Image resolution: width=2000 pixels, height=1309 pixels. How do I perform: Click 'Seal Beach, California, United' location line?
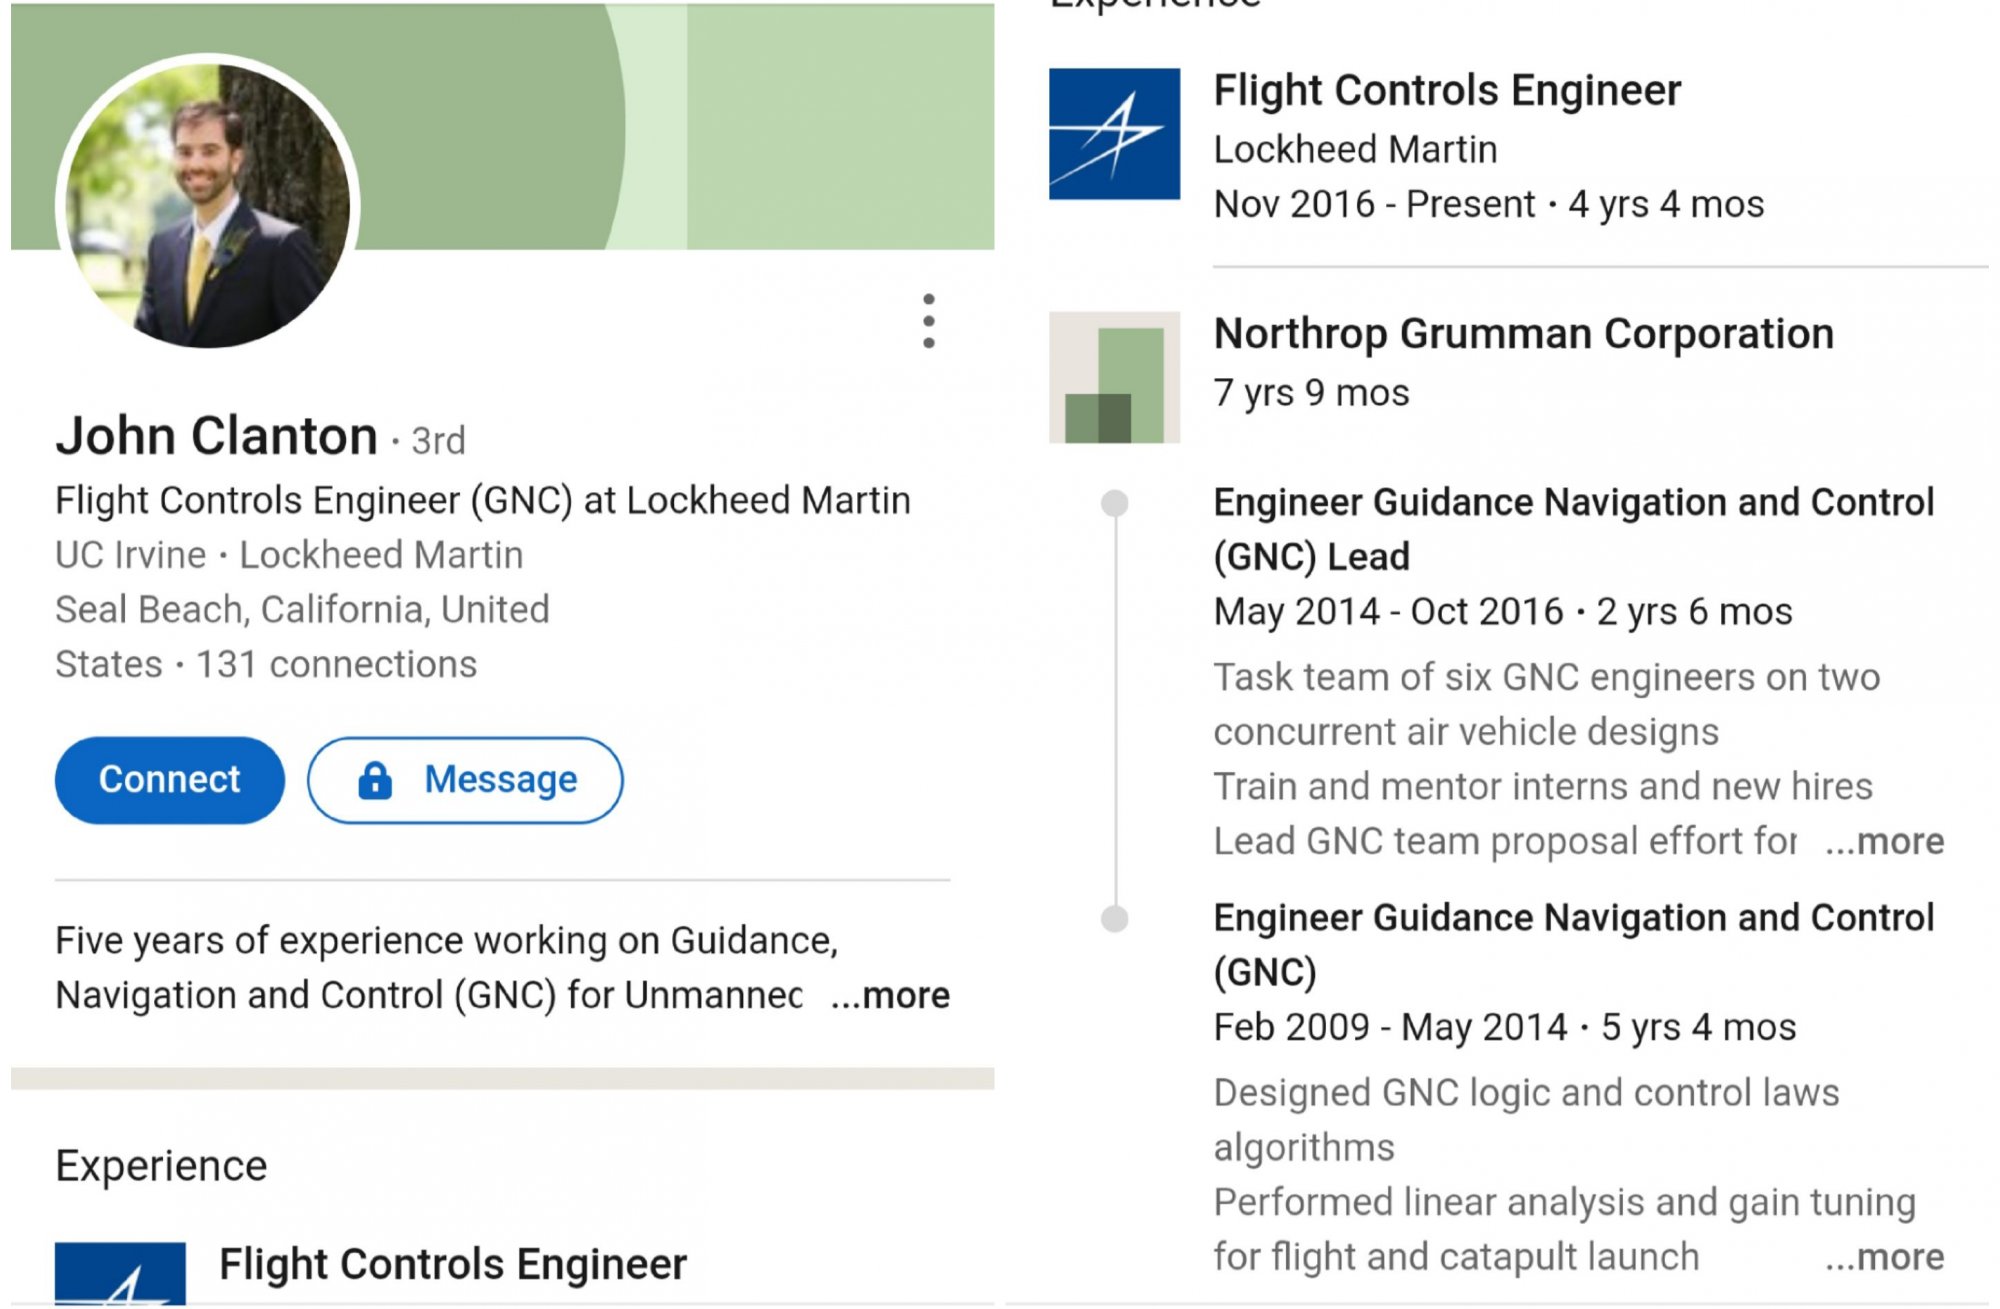pos(302,609)
